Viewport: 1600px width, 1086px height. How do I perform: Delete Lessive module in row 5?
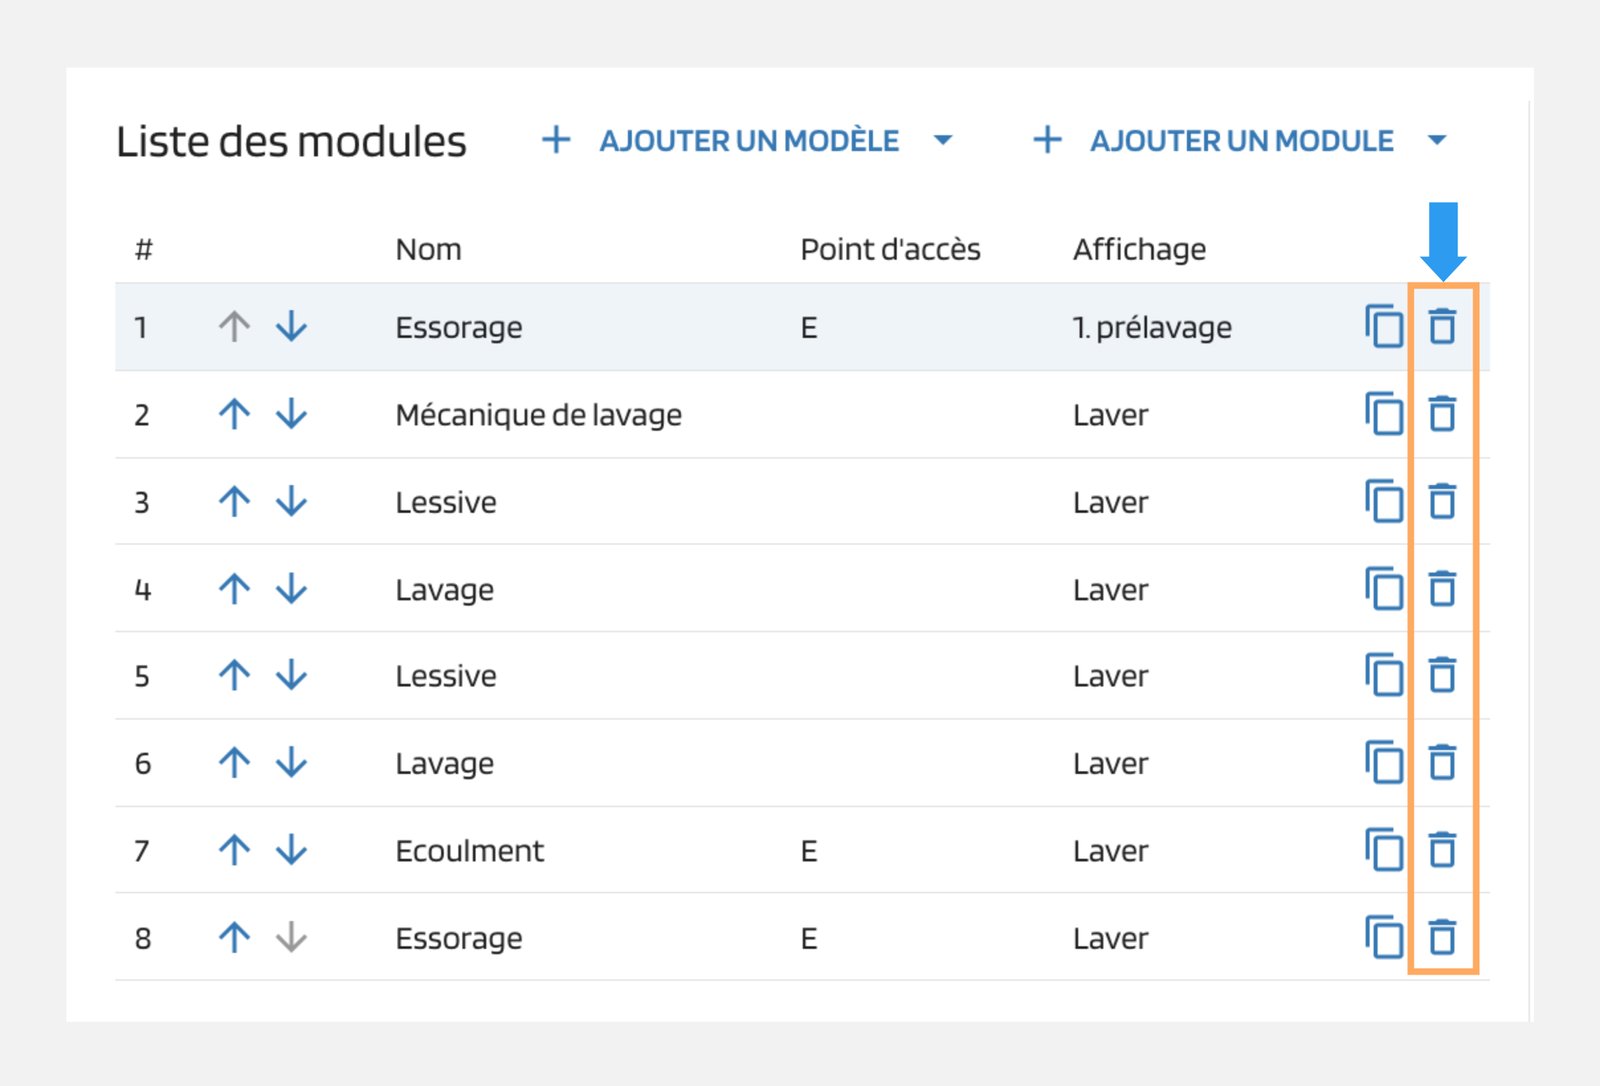coord(1441,676)
